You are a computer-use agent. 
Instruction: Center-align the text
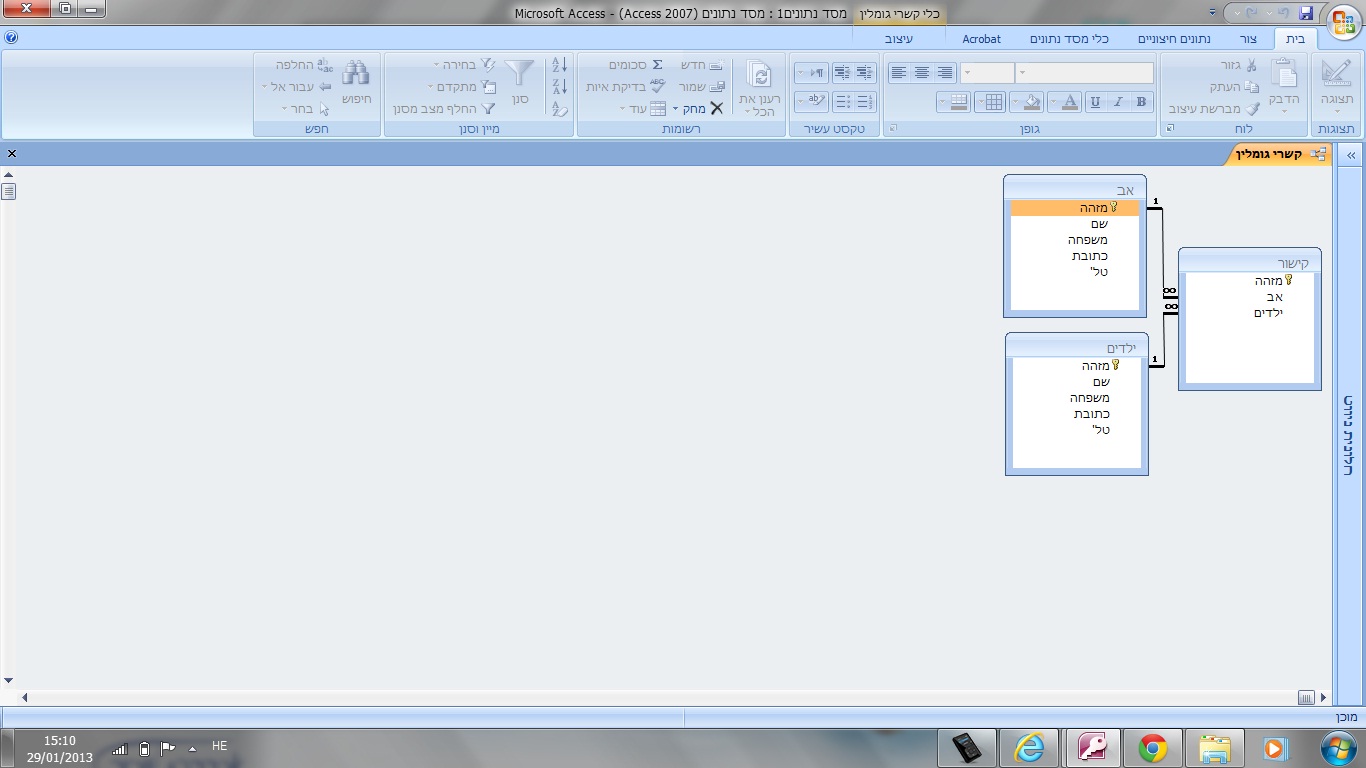pyautogui.click(x=921, y=73)
